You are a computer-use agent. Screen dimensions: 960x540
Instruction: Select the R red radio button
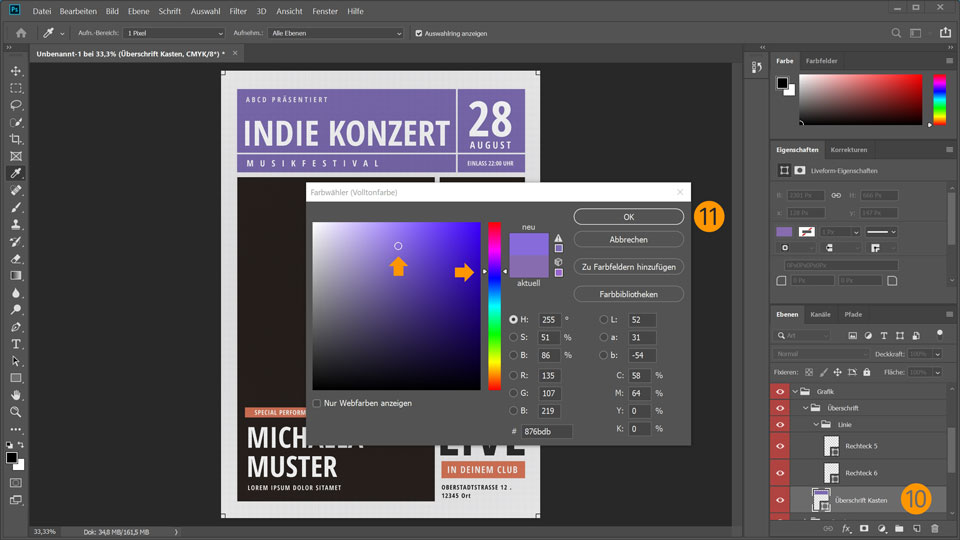pyautogui.click(x=513, y=375)
